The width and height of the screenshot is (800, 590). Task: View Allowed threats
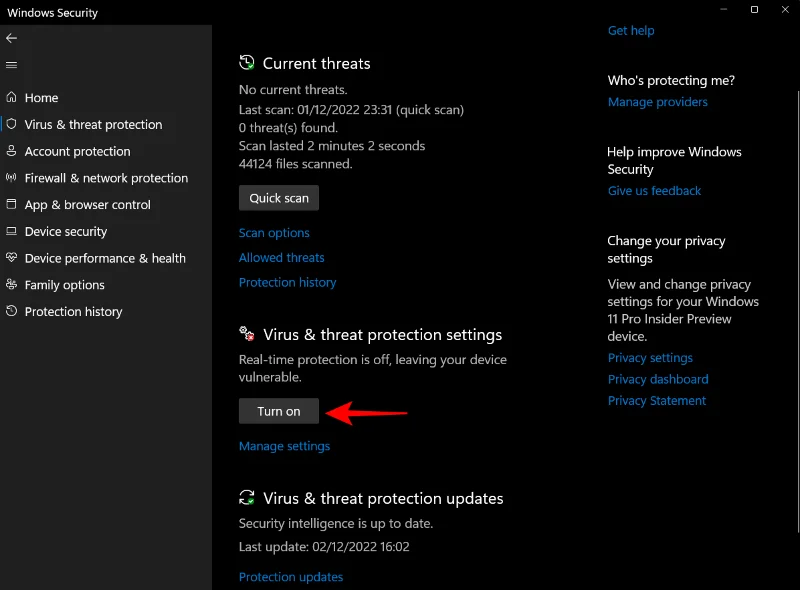(x=281, y=257)
